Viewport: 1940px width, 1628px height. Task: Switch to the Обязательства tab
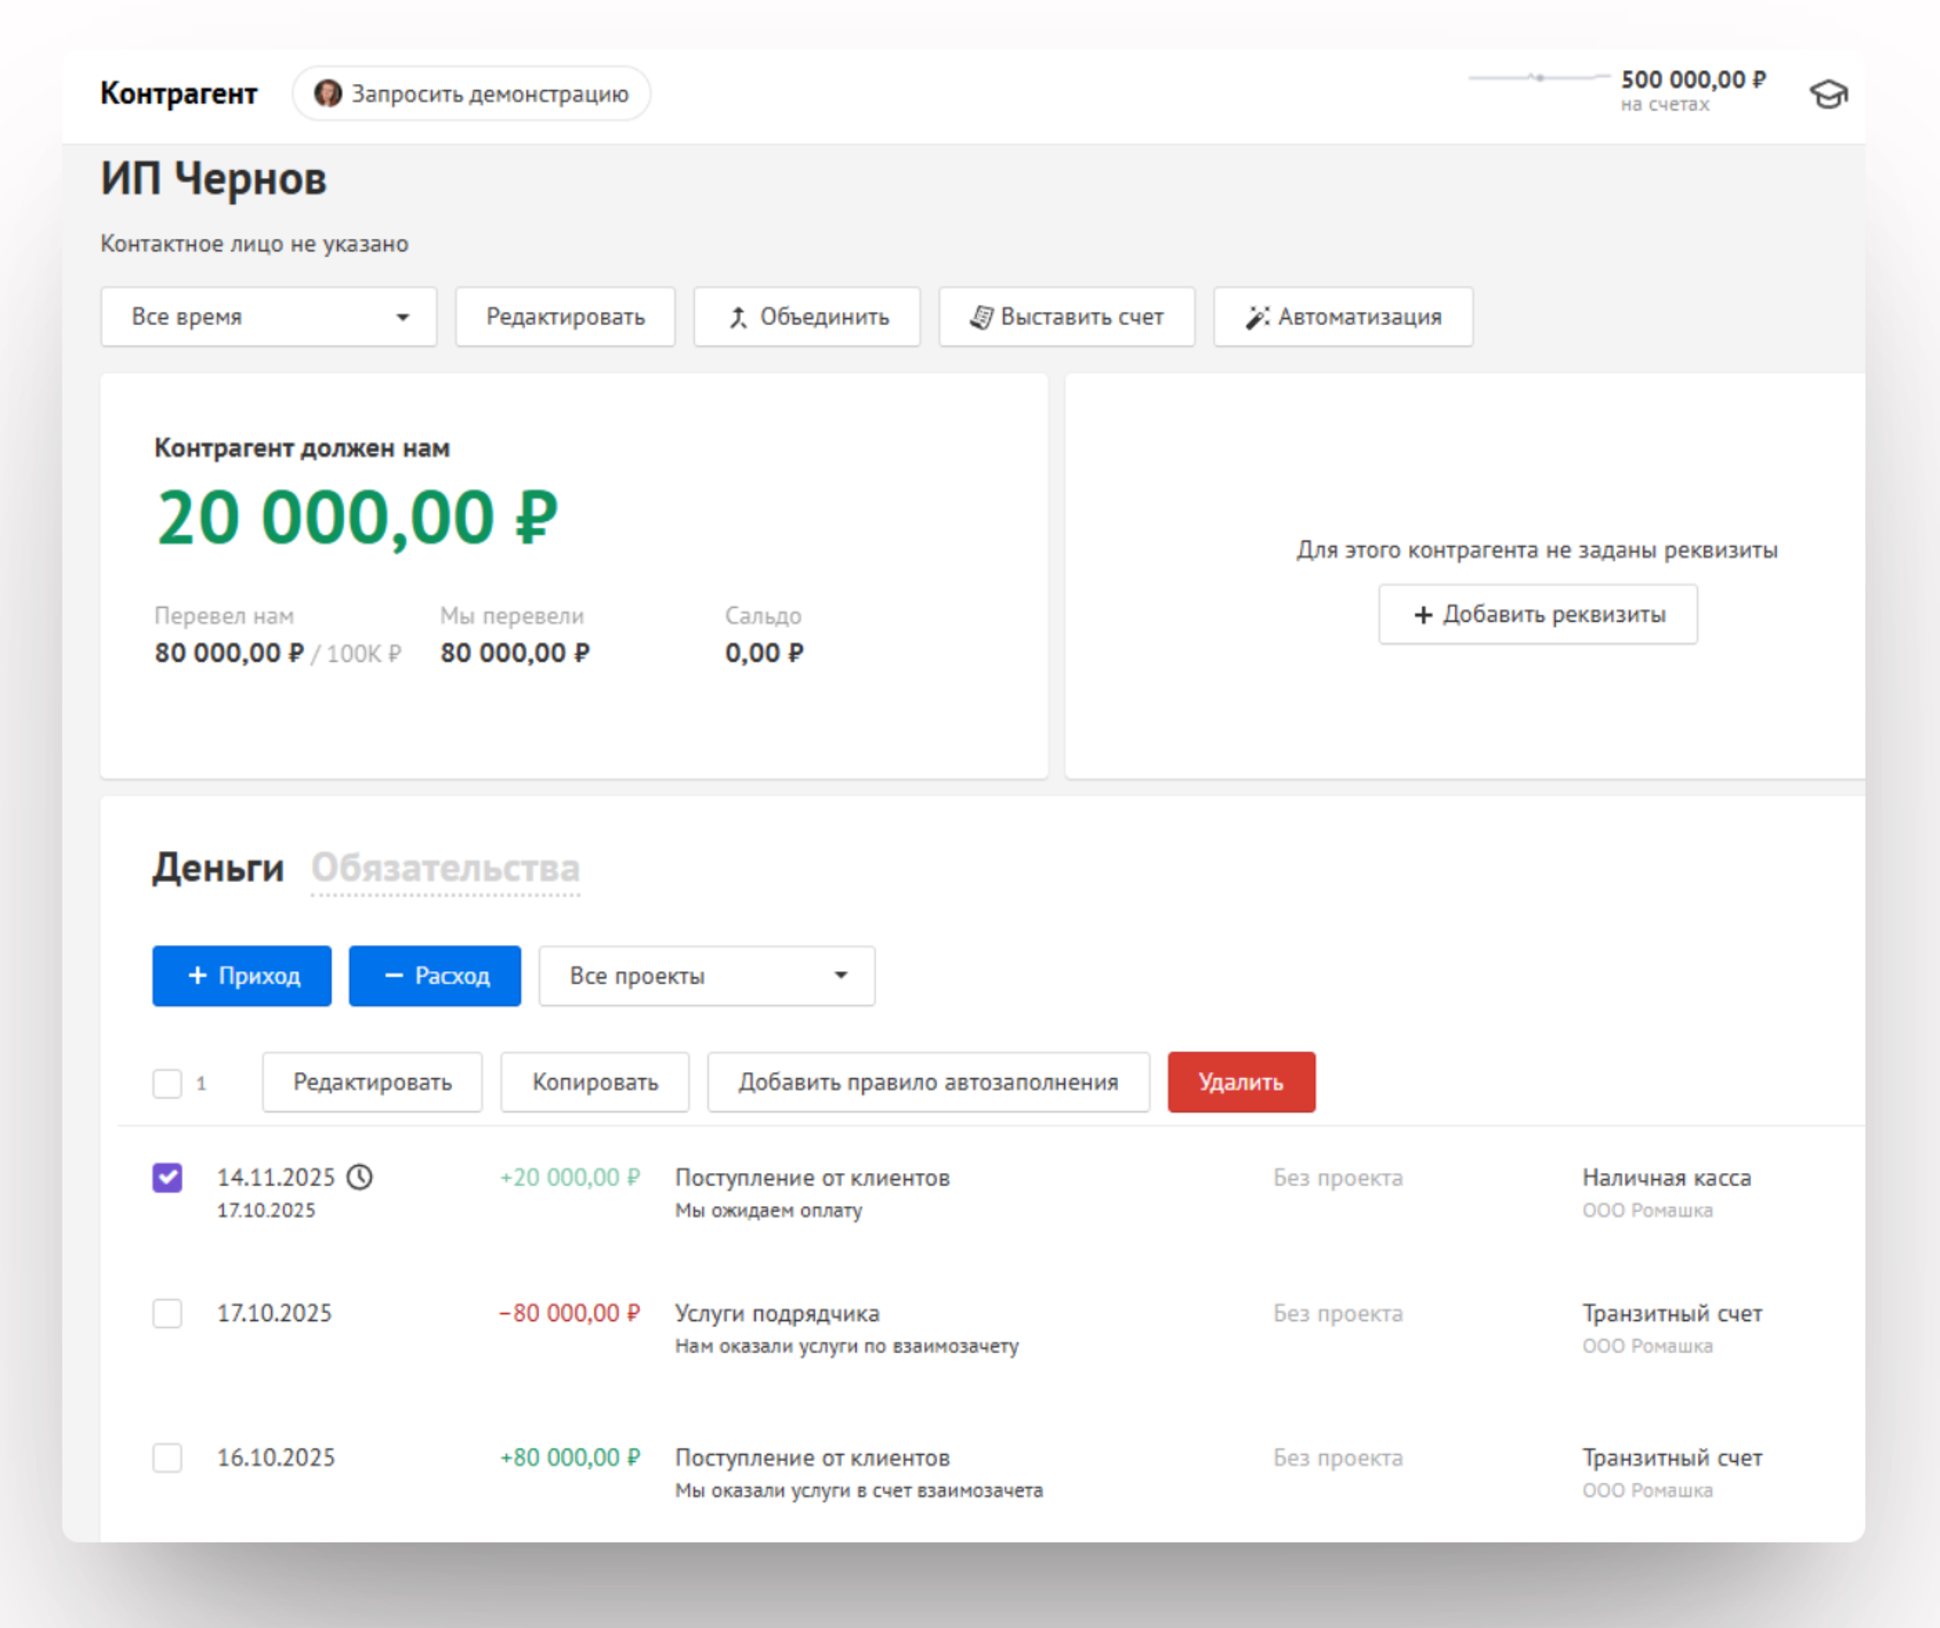click(x=445, y=867)
